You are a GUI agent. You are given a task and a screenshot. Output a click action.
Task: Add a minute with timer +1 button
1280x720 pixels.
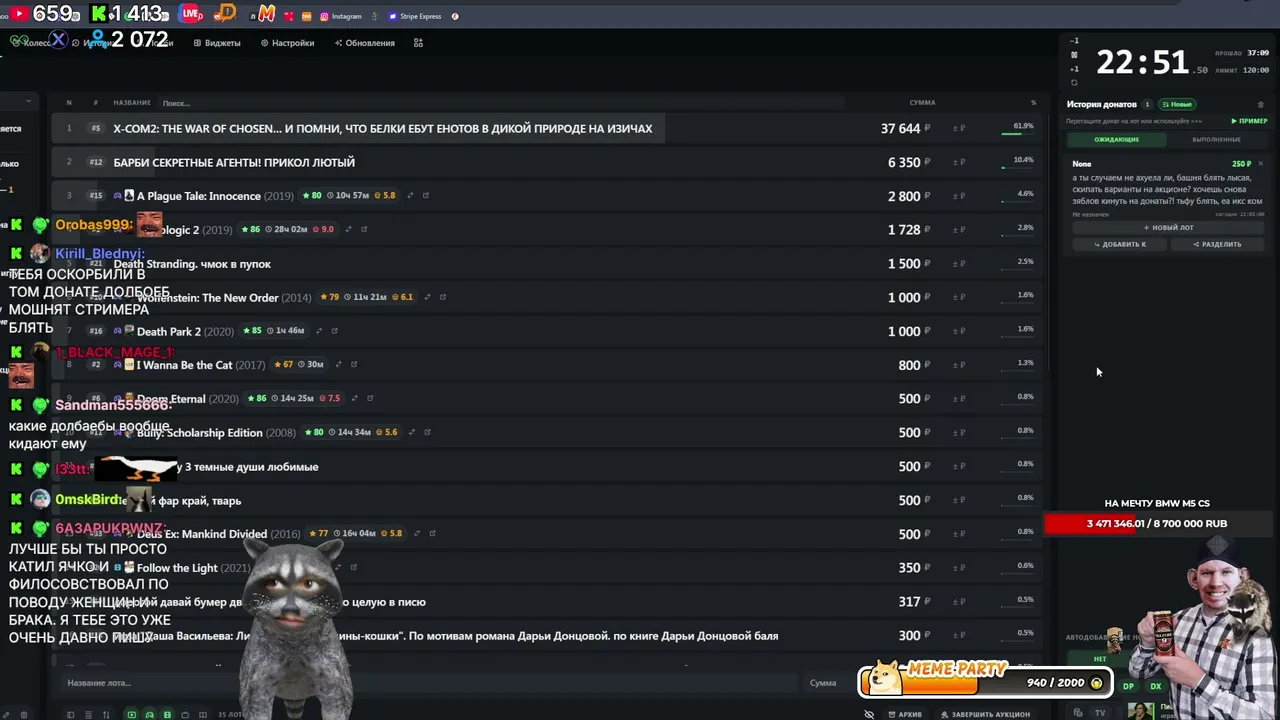coord(1075,69)
